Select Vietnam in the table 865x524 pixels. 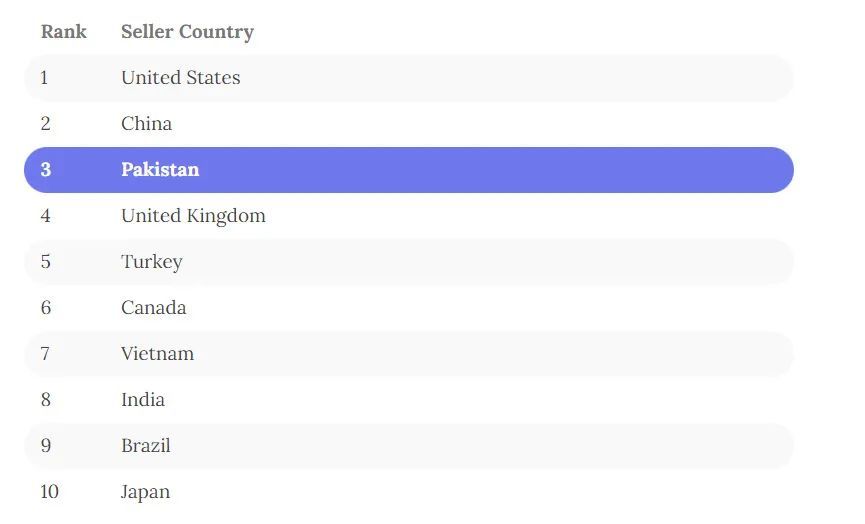pos(157,354)
